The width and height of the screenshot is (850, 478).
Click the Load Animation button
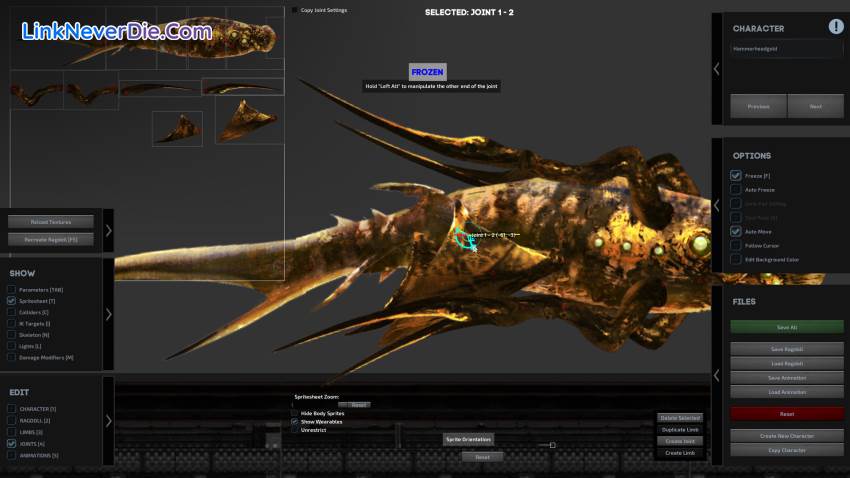pyautogui.click(x=787, y=392)
